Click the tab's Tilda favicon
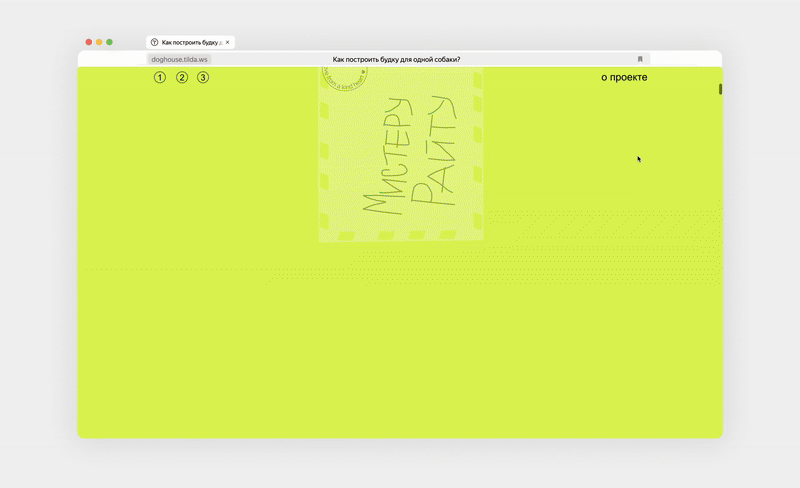The height and width of the screenshot is (488, 800). click(x=155, y=42)
